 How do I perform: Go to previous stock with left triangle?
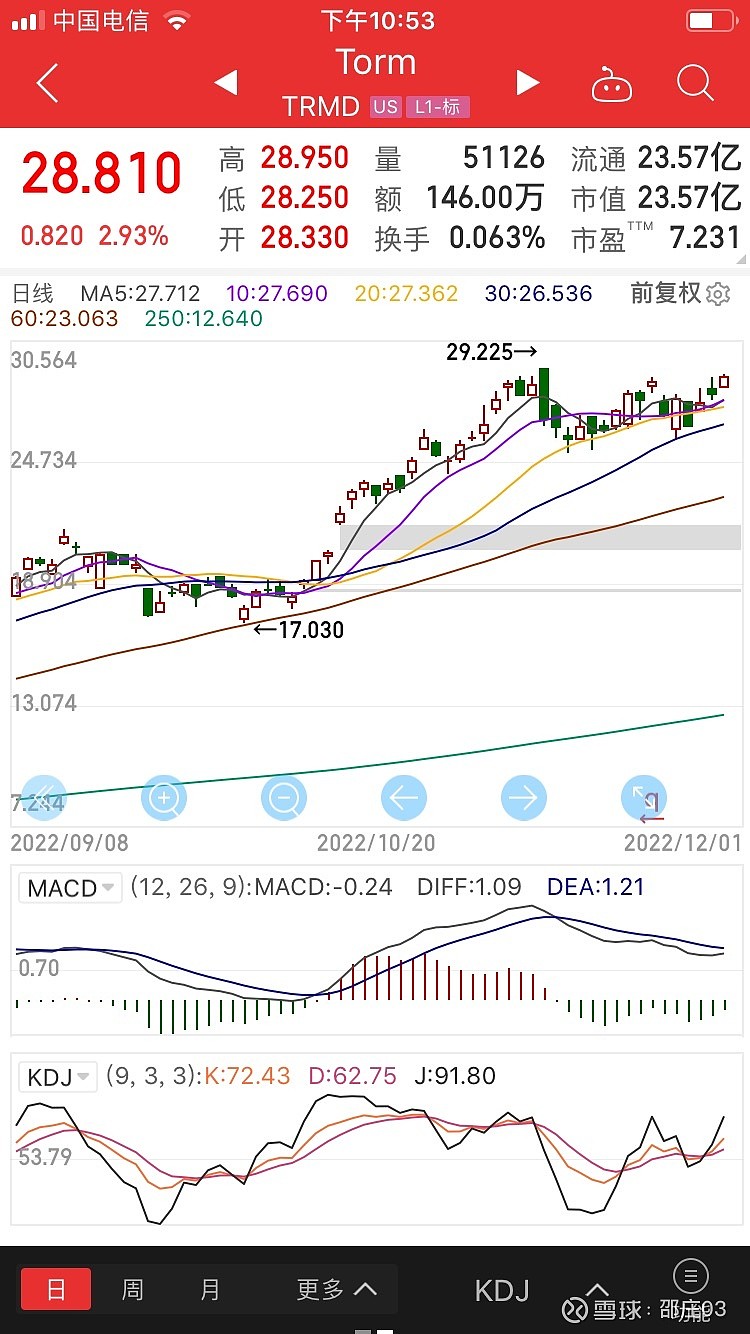[x=226, y=83]
